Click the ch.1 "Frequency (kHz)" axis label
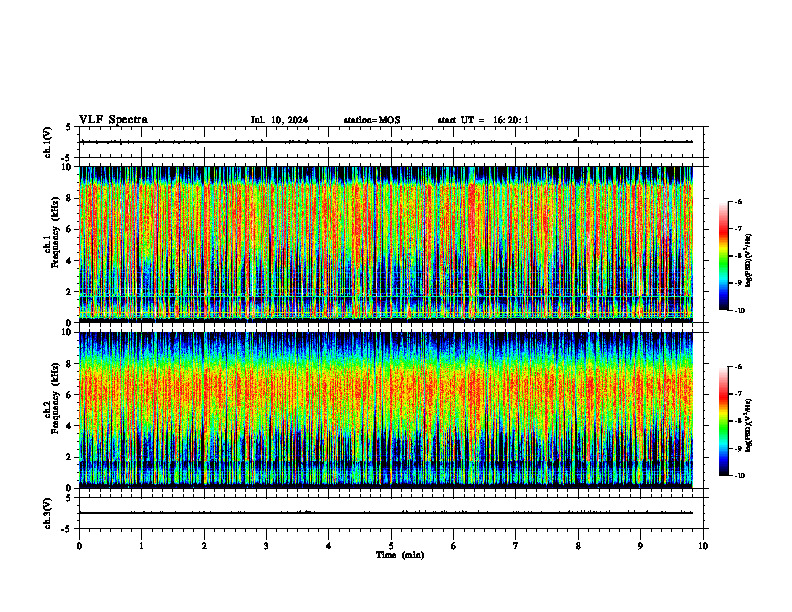Screen dimensions: 792x612 (55, 232)
